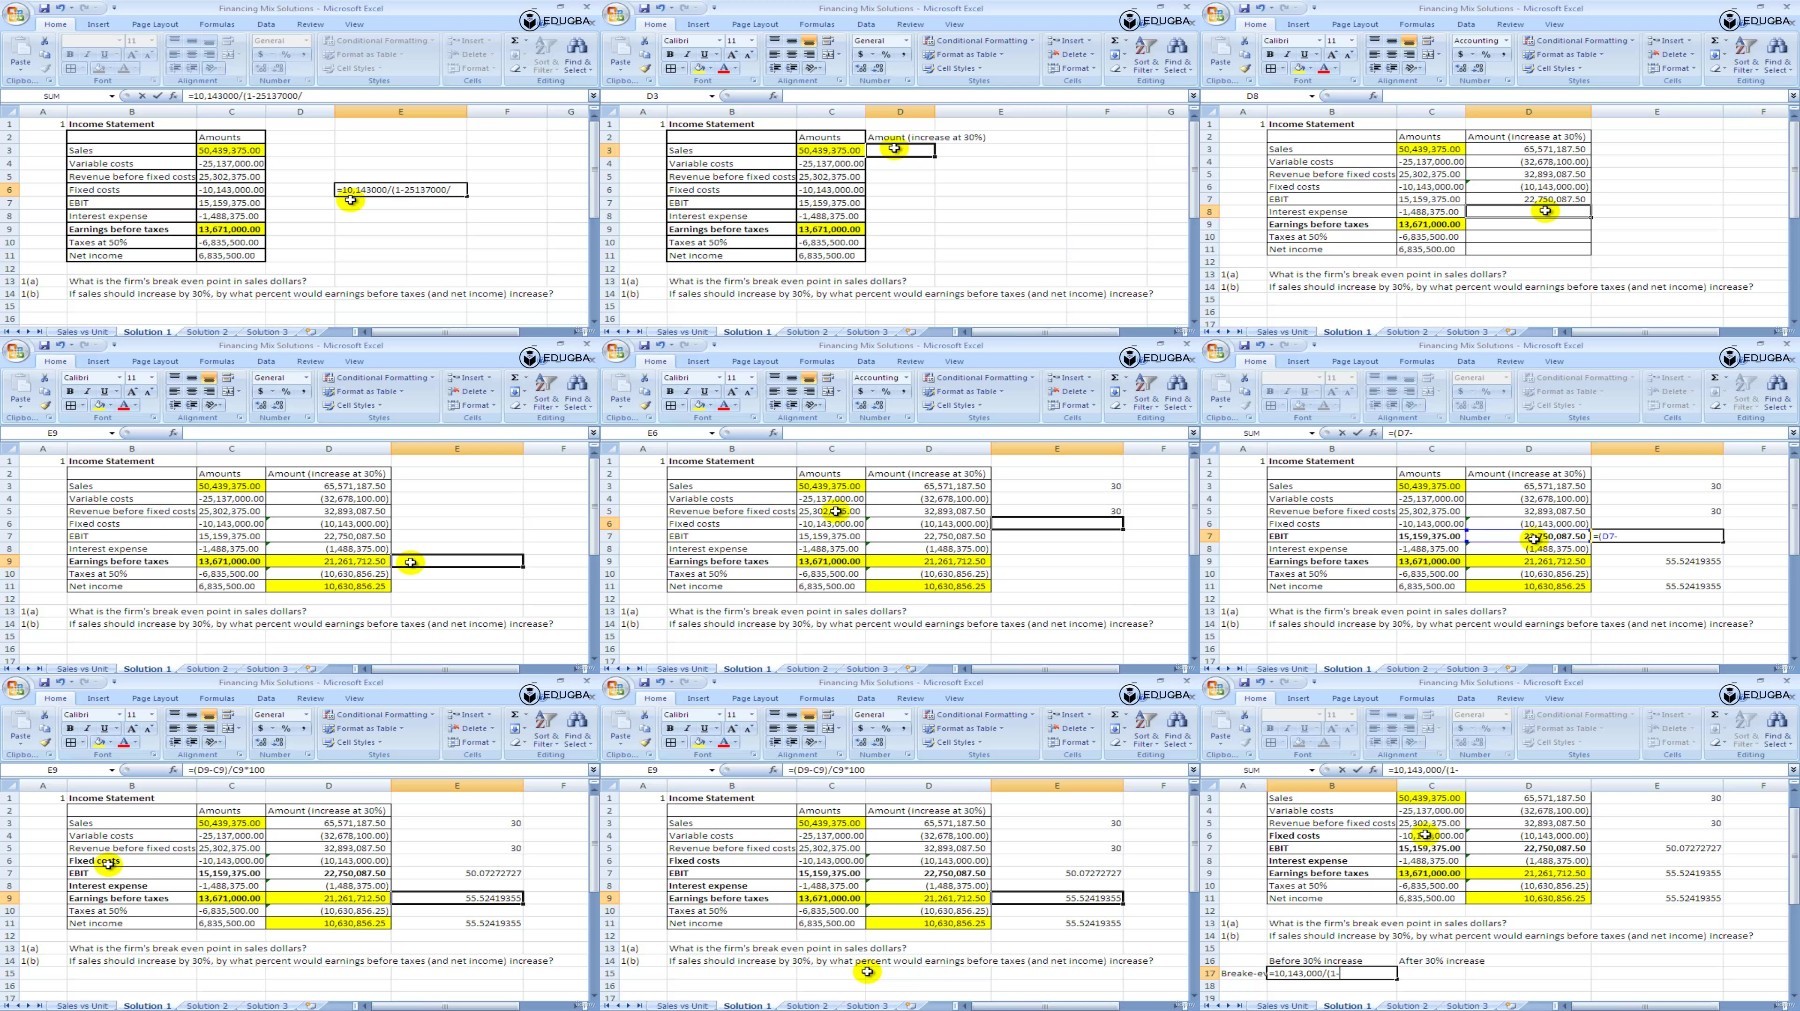The width and height of the screenshot is (1800, 1011).
Task: Toggle highlighted Bottom Align in window showing Name Box E6
Action: pyautogui.click(x=809, y=378)
